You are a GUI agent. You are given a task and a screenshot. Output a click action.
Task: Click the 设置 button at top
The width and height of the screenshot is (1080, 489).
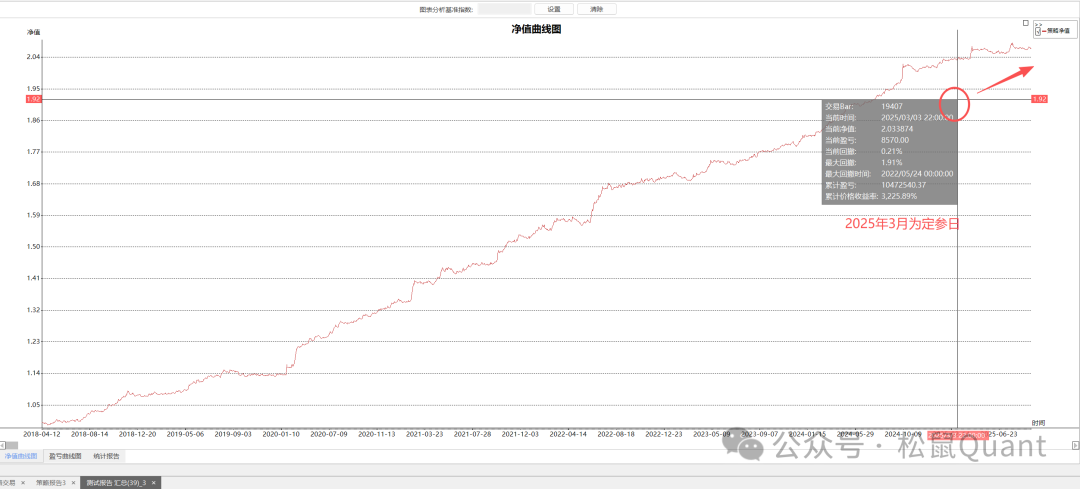click(553, 9)
